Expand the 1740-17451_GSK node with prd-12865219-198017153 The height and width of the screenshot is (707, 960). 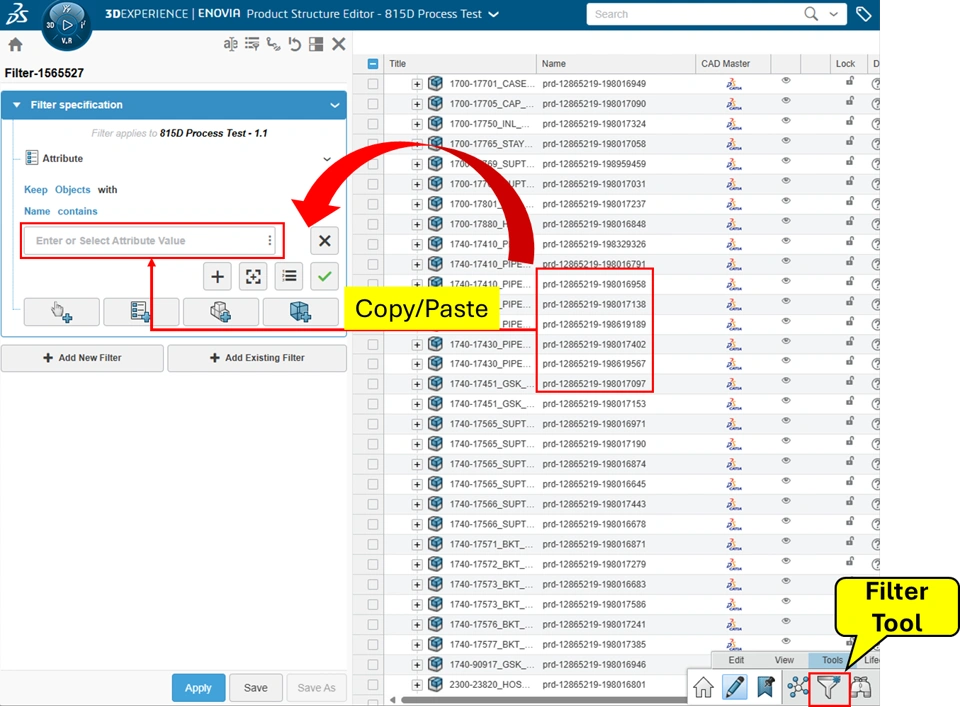pyautogui.click(x=417, y=405)
